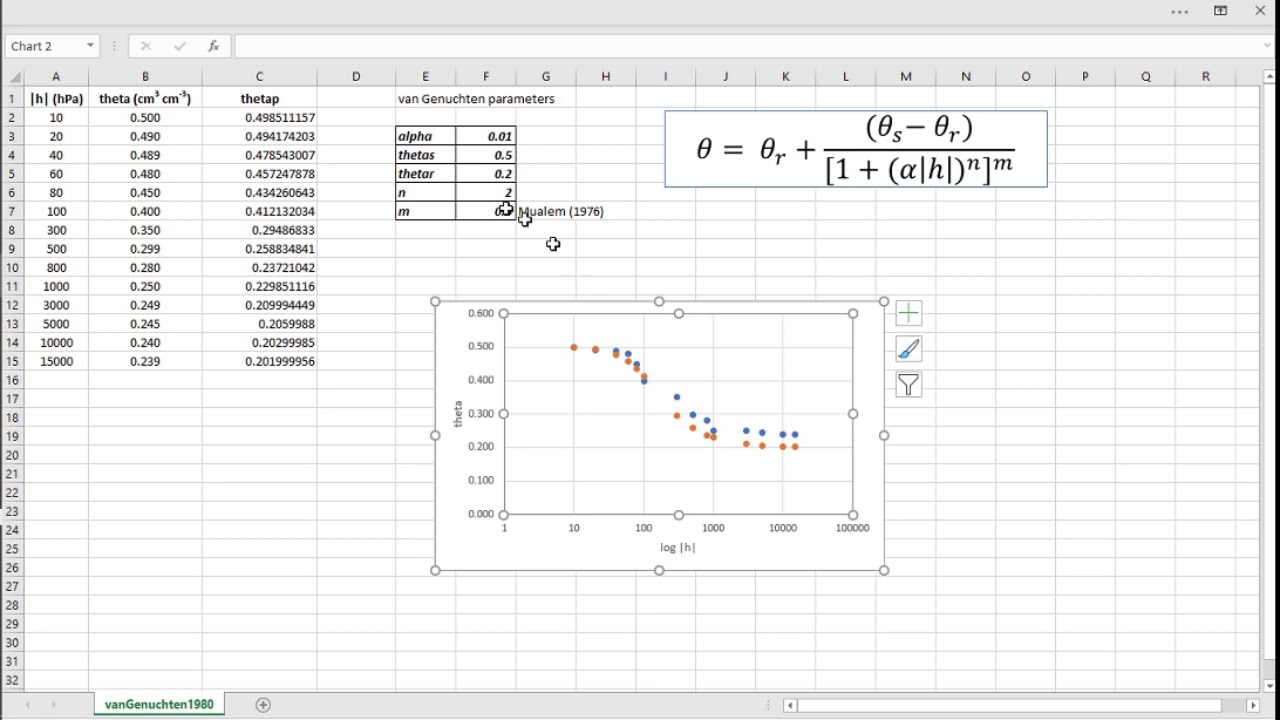Go to previous sheet using left arrow

tap(28, 705)
